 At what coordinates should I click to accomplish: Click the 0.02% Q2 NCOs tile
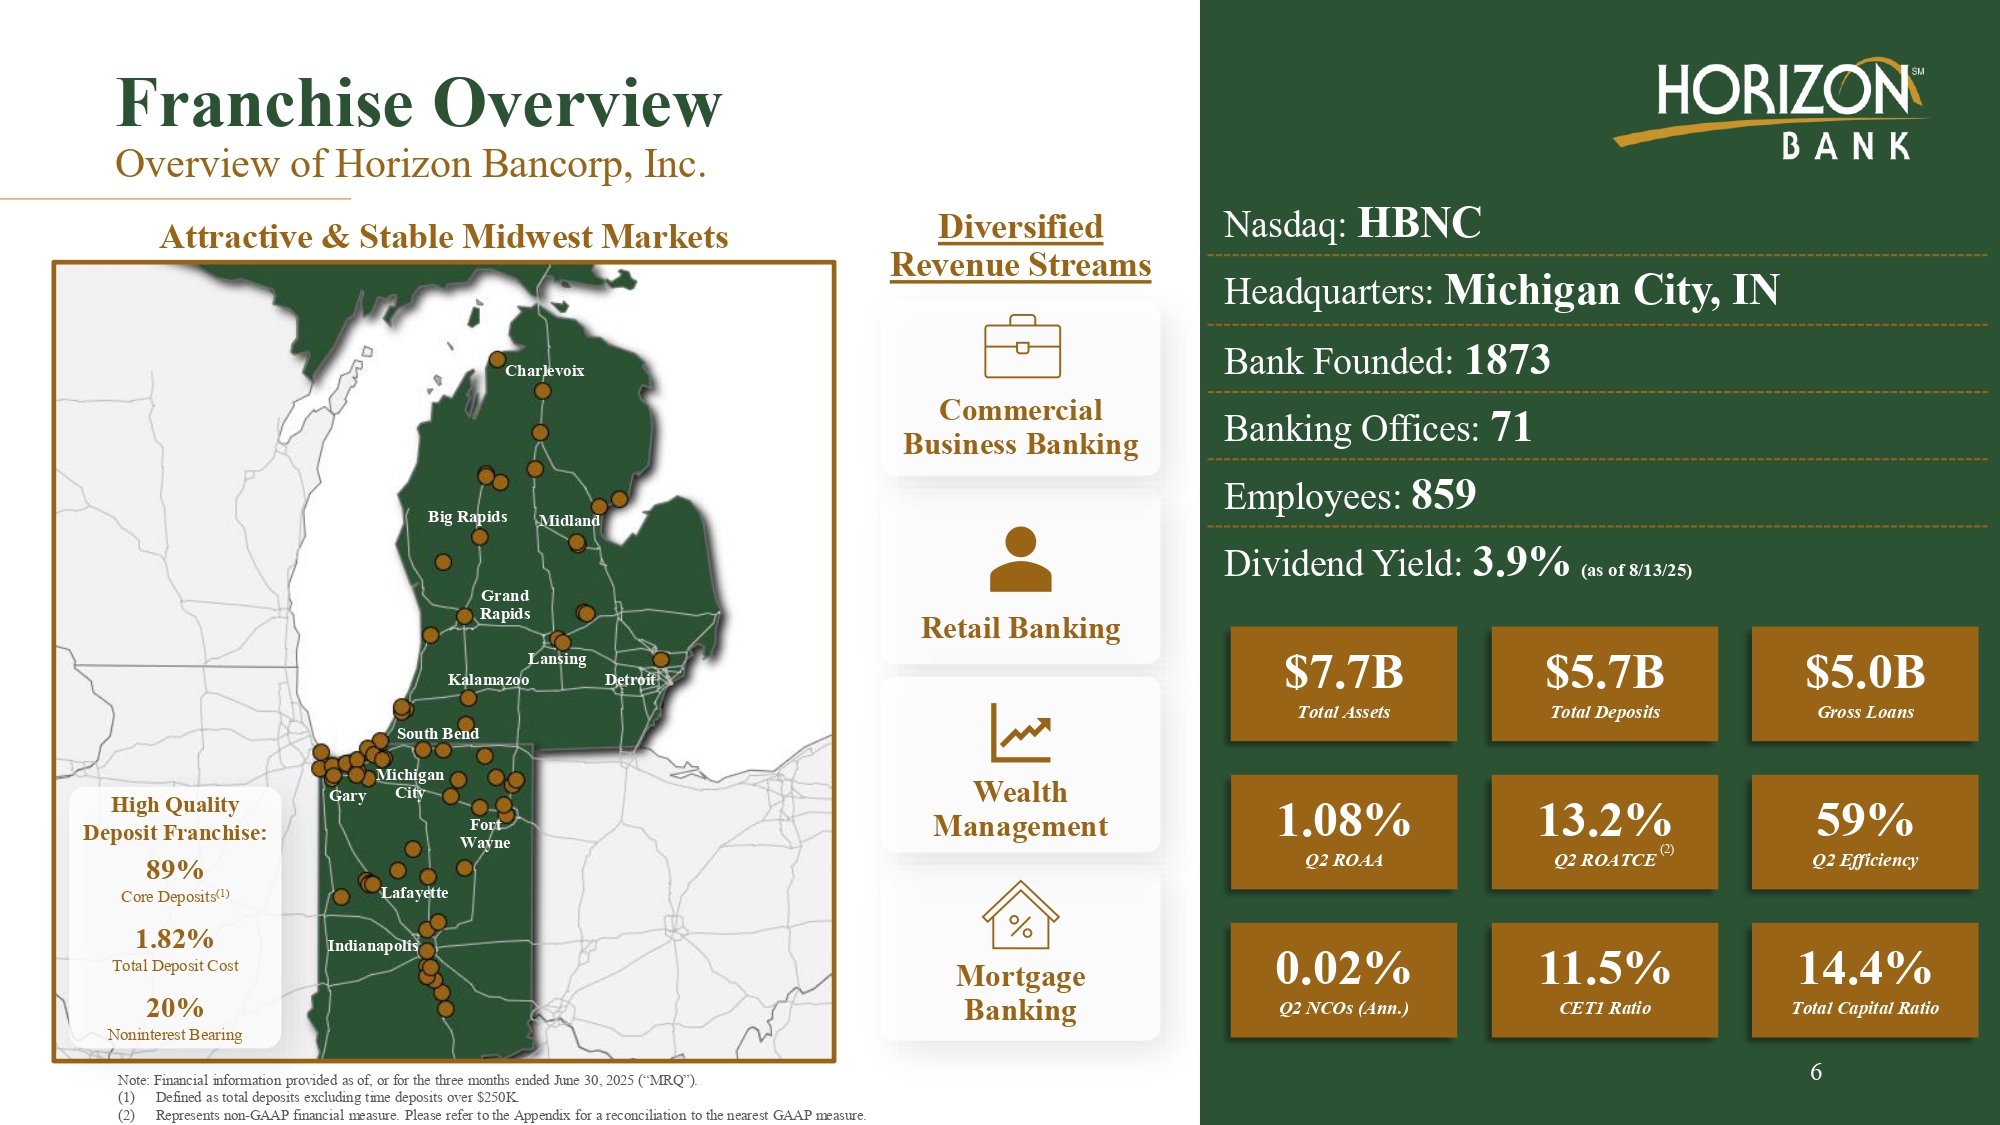pyautogui.click(x=1343, y=981)
